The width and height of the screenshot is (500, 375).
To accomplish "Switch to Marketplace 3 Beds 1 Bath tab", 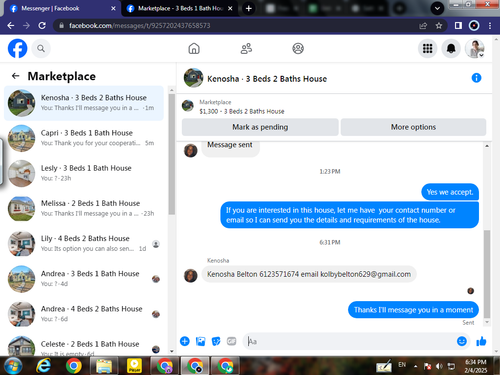I will pos(180,8).
